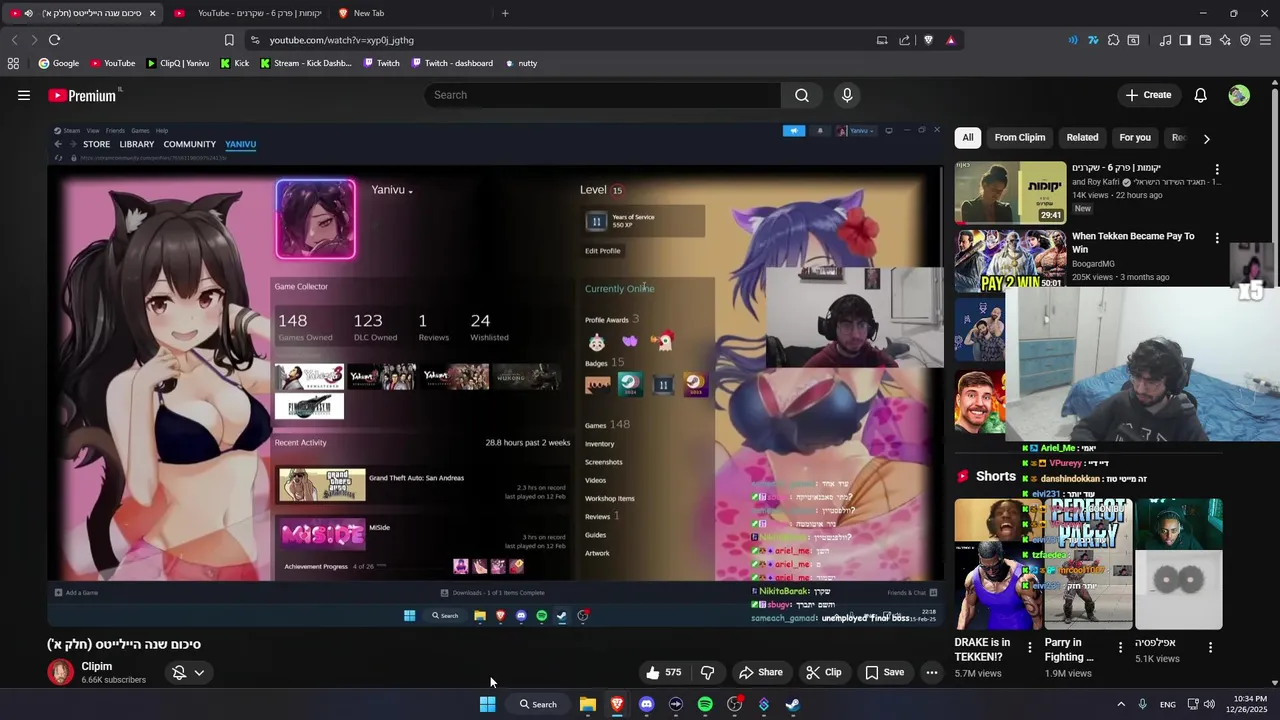
Task: Open options for יקומות פרק 6 video
Action: (x=1217, y=169)
